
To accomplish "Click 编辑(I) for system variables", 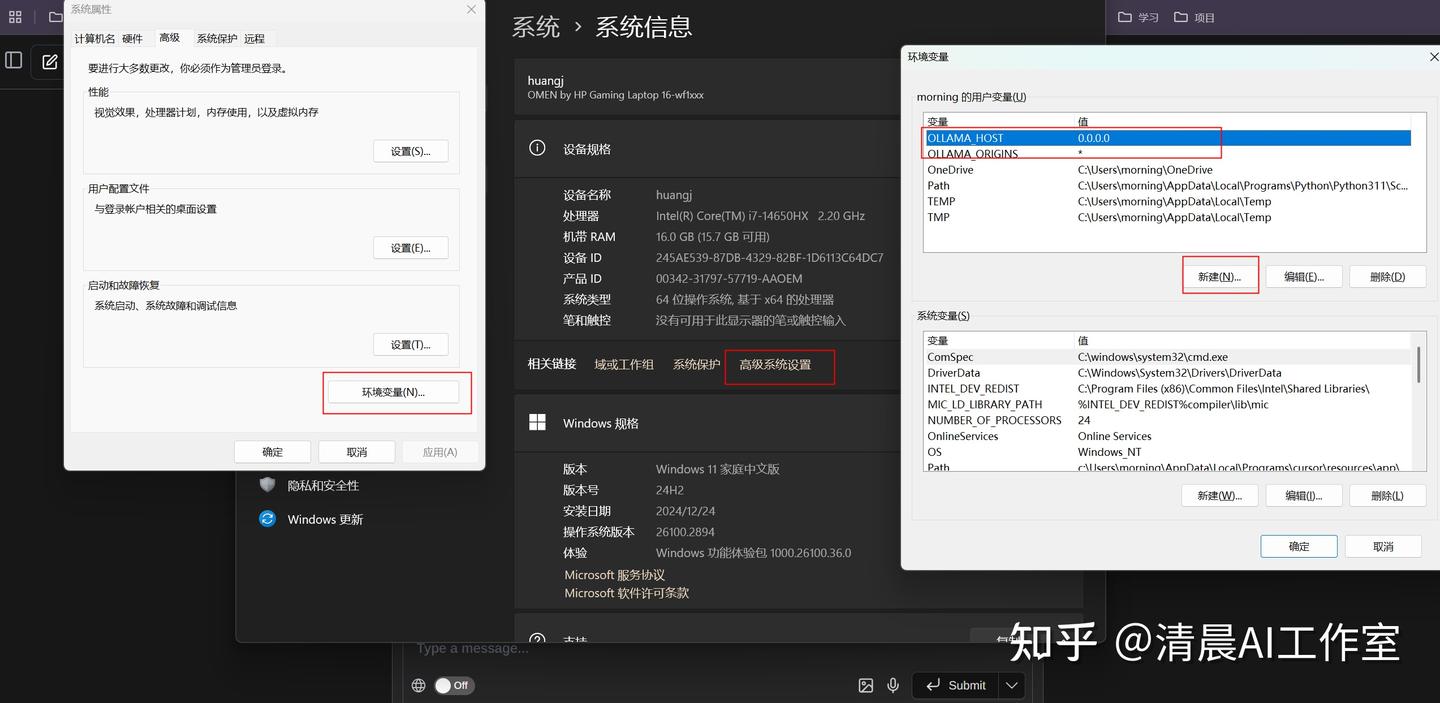I will [1304, 495].
